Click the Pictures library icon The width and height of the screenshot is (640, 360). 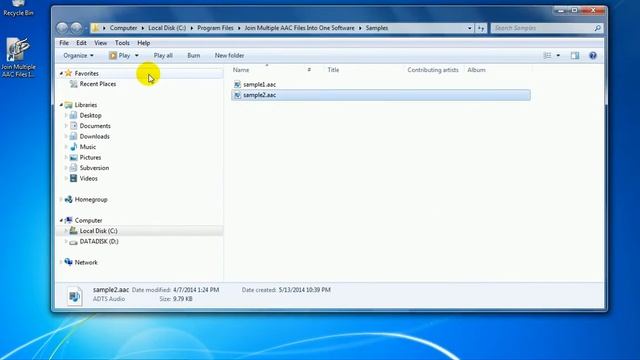[x=73, y=158]
